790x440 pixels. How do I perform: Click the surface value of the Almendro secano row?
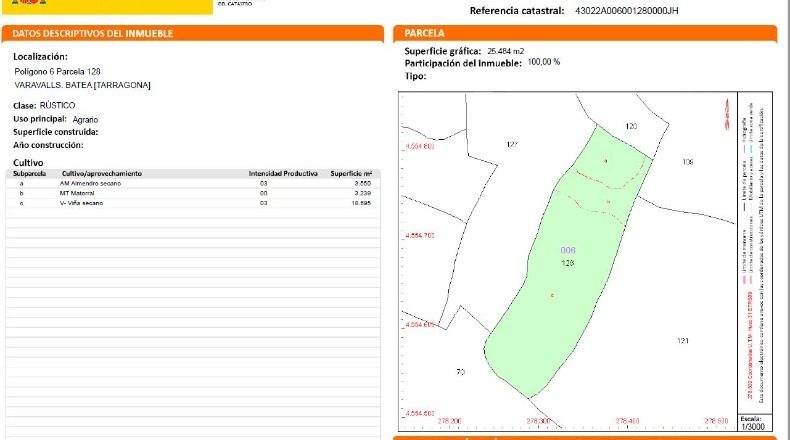point(363,183)
